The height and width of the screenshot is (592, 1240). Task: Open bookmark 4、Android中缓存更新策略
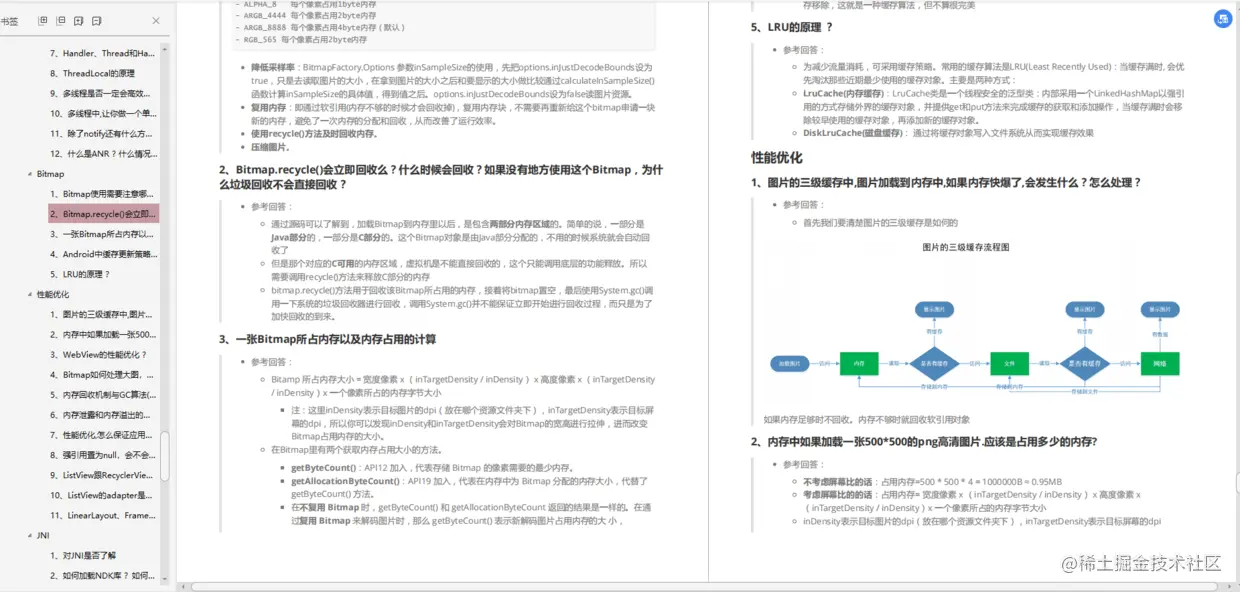(x=103, y=254)
